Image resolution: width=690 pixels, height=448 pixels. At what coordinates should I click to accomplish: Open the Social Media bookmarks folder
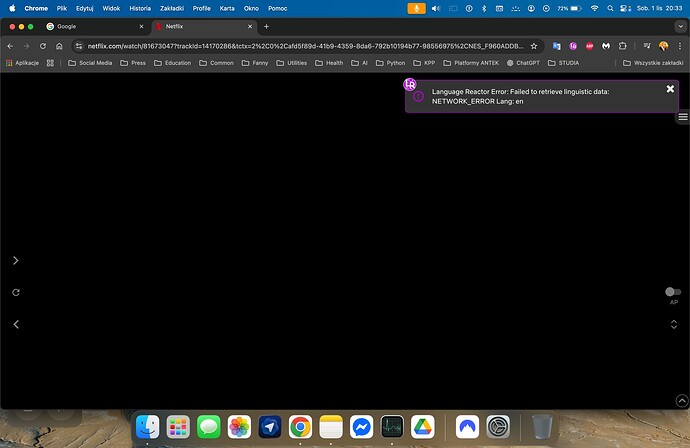coord(90,62)
